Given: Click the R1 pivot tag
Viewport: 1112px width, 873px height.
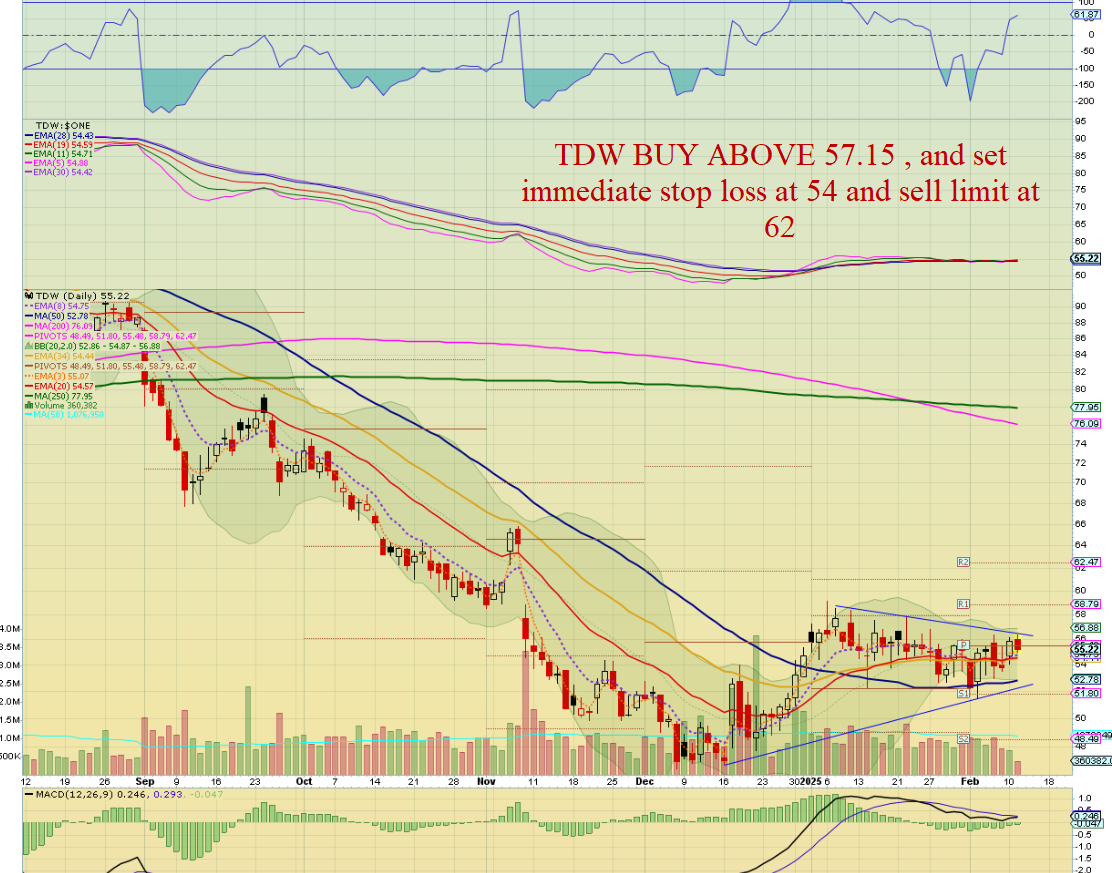Looking at the screenshot, I should click(x=962, y=604).
